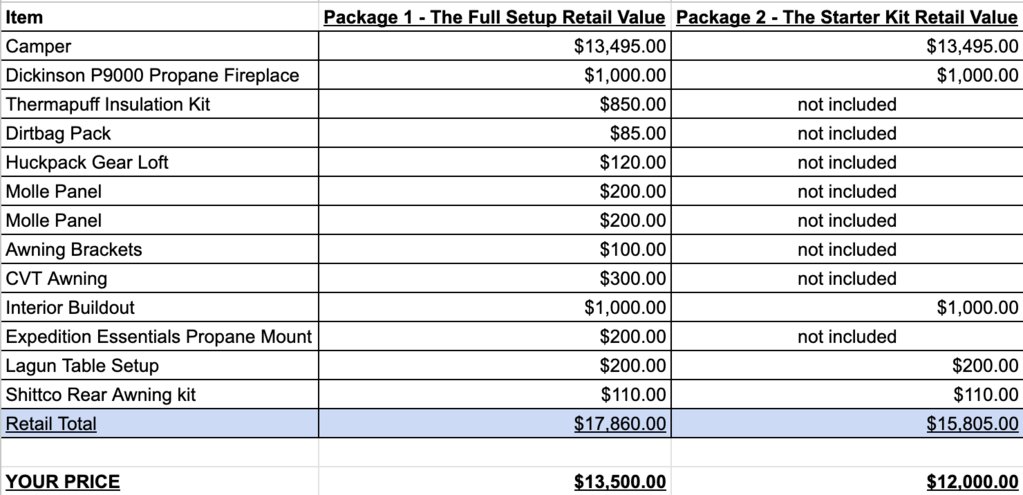Select the Dirtbag Pack $85.00 cell
Image resolution: width=1023 pixels, height=495 pixels.
click(495, 133)
